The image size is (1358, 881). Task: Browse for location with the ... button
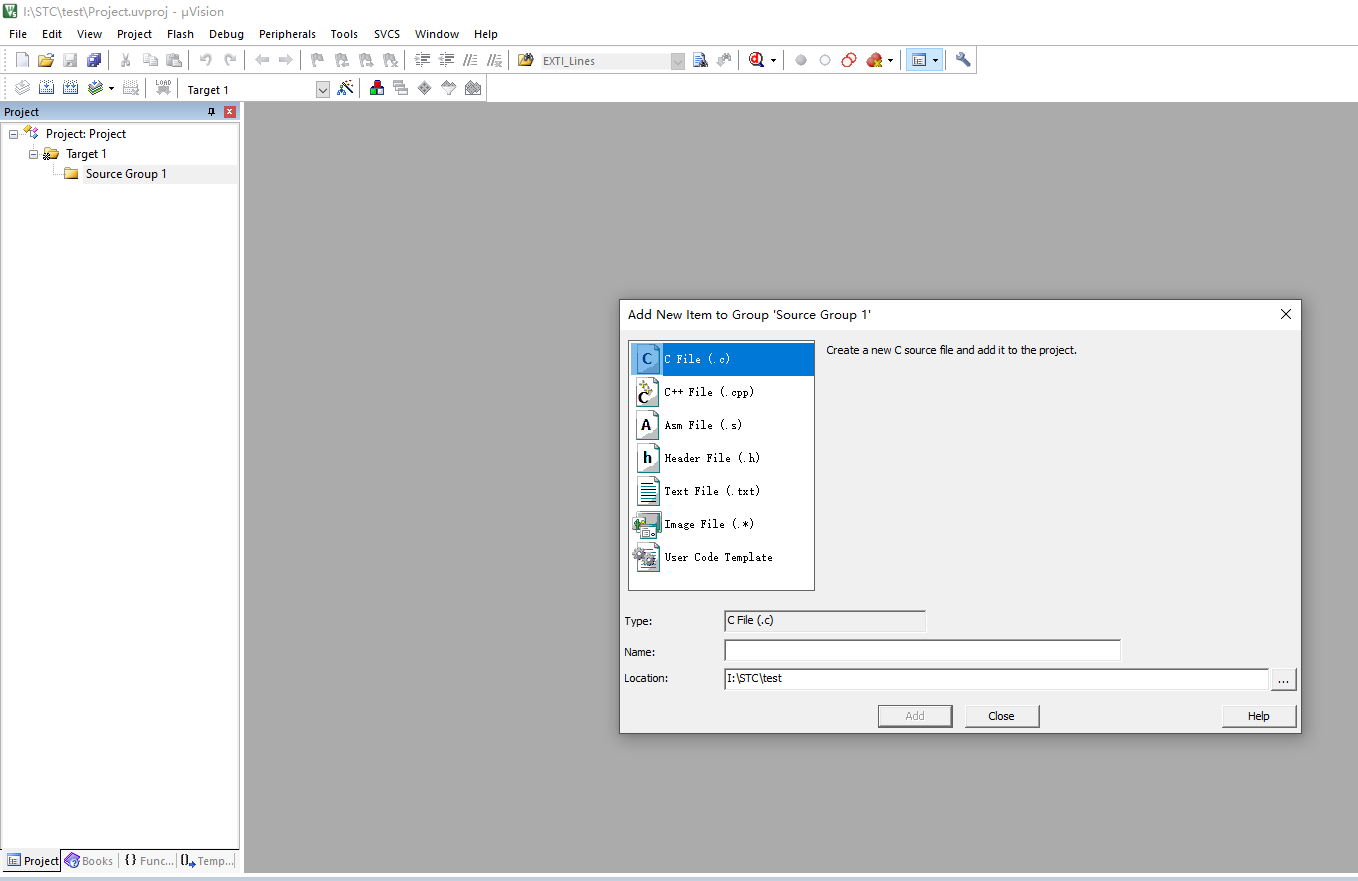[x=1284, y=679]
